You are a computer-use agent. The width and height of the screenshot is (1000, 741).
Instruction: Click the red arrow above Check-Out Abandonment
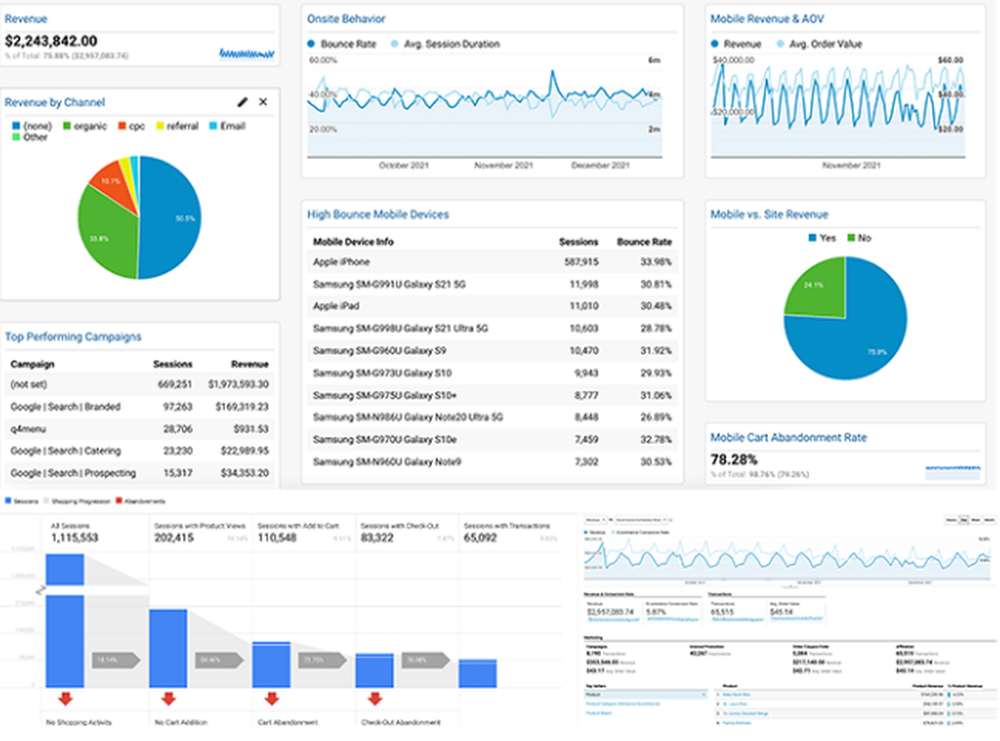click(375, 699)
